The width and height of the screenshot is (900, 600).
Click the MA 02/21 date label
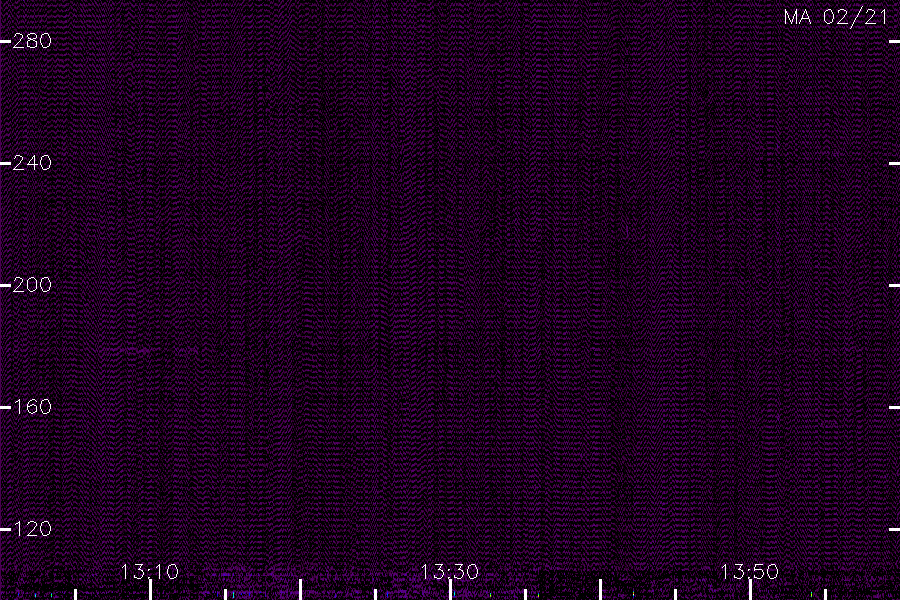click(836, 17)
